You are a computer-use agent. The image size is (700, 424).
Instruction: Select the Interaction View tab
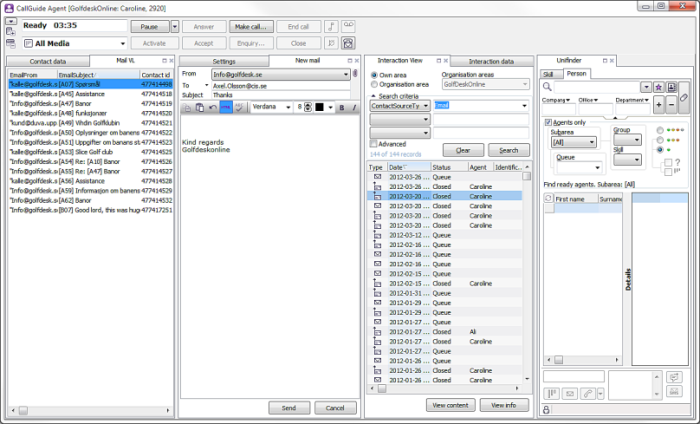400,60
